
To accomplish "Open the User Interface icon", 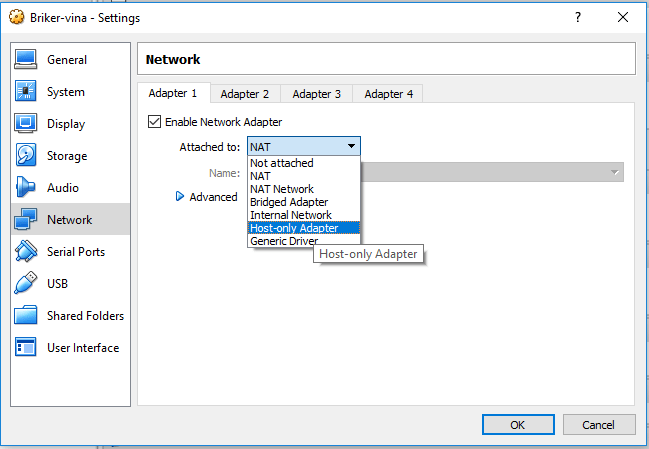I will click(27, 348).
